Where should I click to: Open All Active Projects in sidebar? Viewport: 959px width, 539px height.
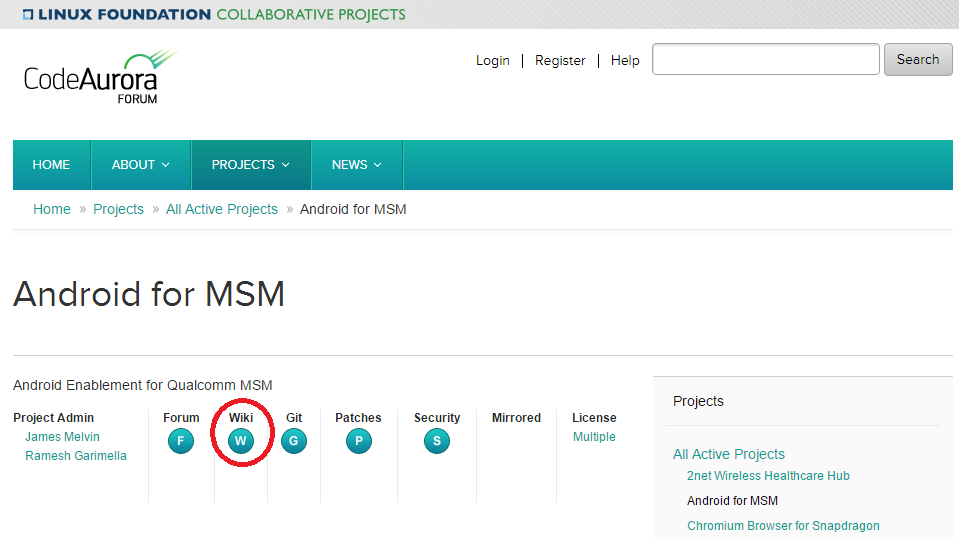click(728, 454)
